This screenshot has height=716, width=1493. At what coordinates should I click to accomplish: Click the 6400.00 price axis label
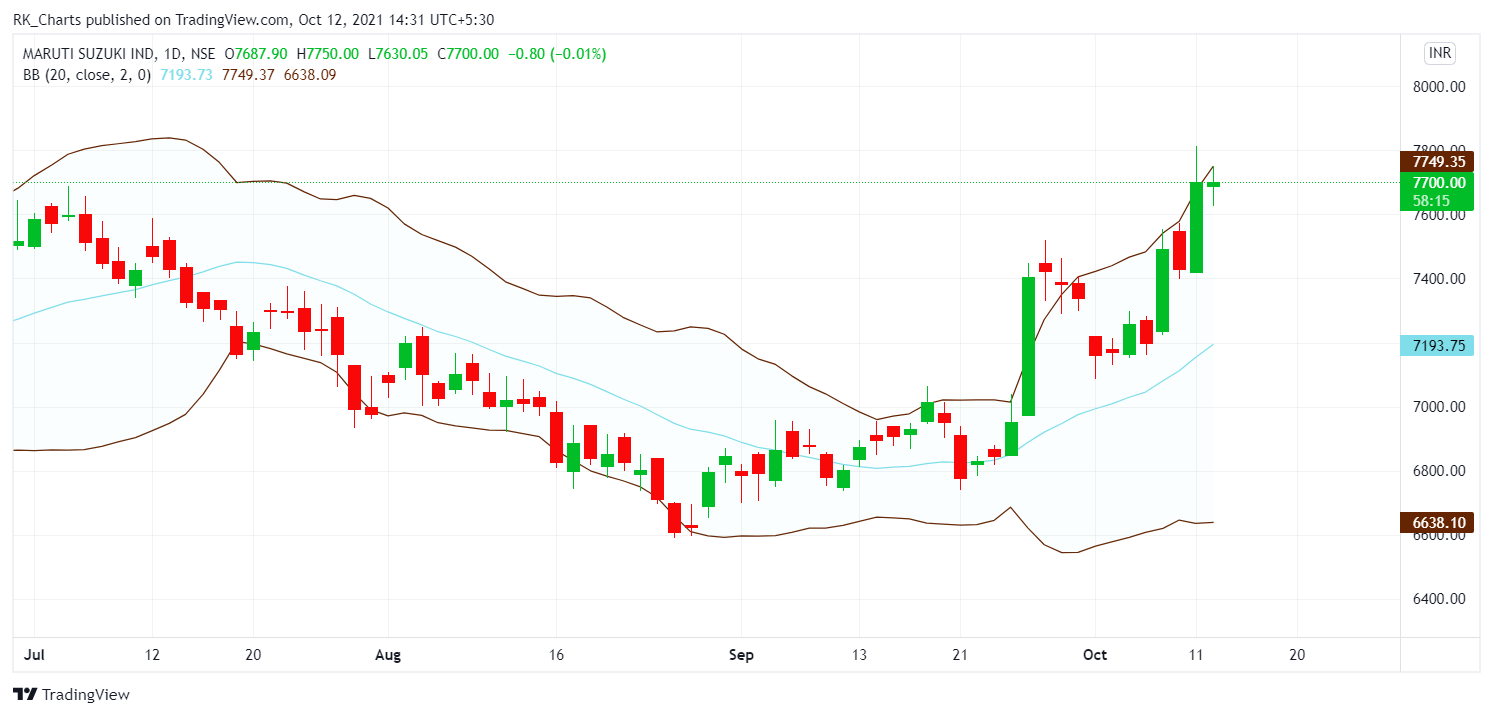click(1439, 599)
